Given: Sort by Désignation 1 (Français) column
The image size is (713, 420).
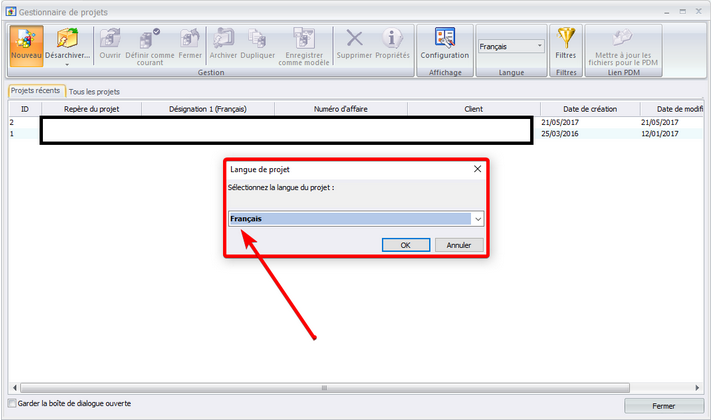Looking at the screenshot, I should (208, 109).
